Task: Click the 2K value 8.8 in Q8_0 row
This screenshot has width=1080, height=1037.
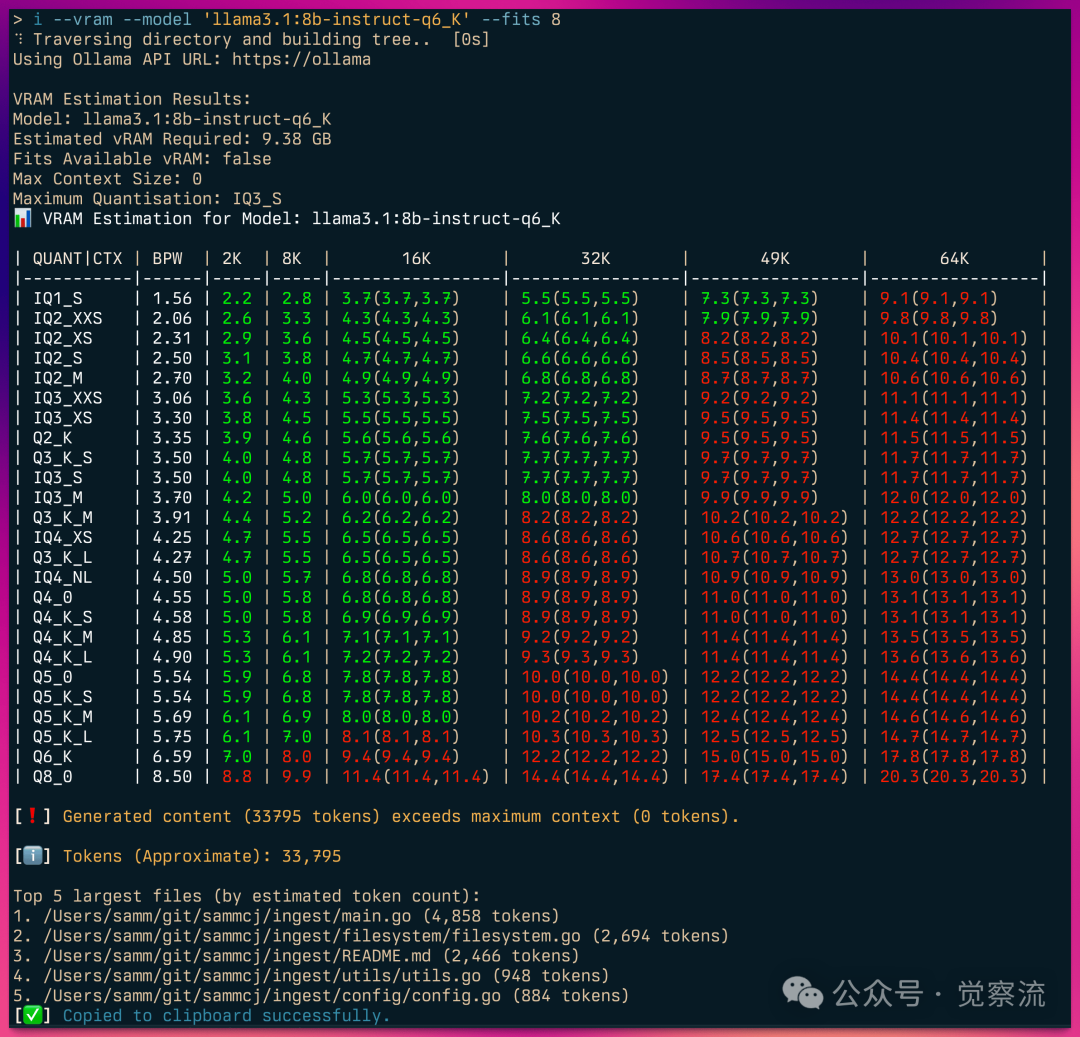Action: (237, 777)
